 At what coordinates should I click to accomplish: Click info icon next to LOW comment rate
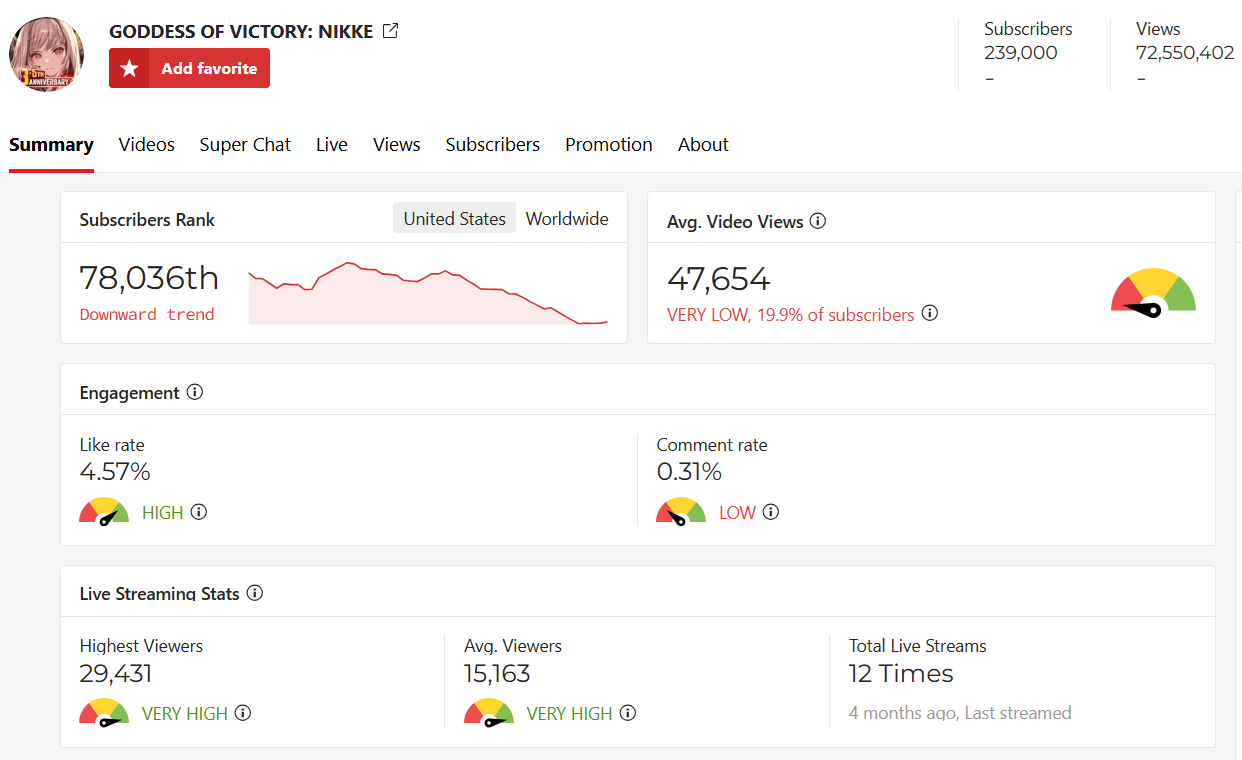click(771, 512)
